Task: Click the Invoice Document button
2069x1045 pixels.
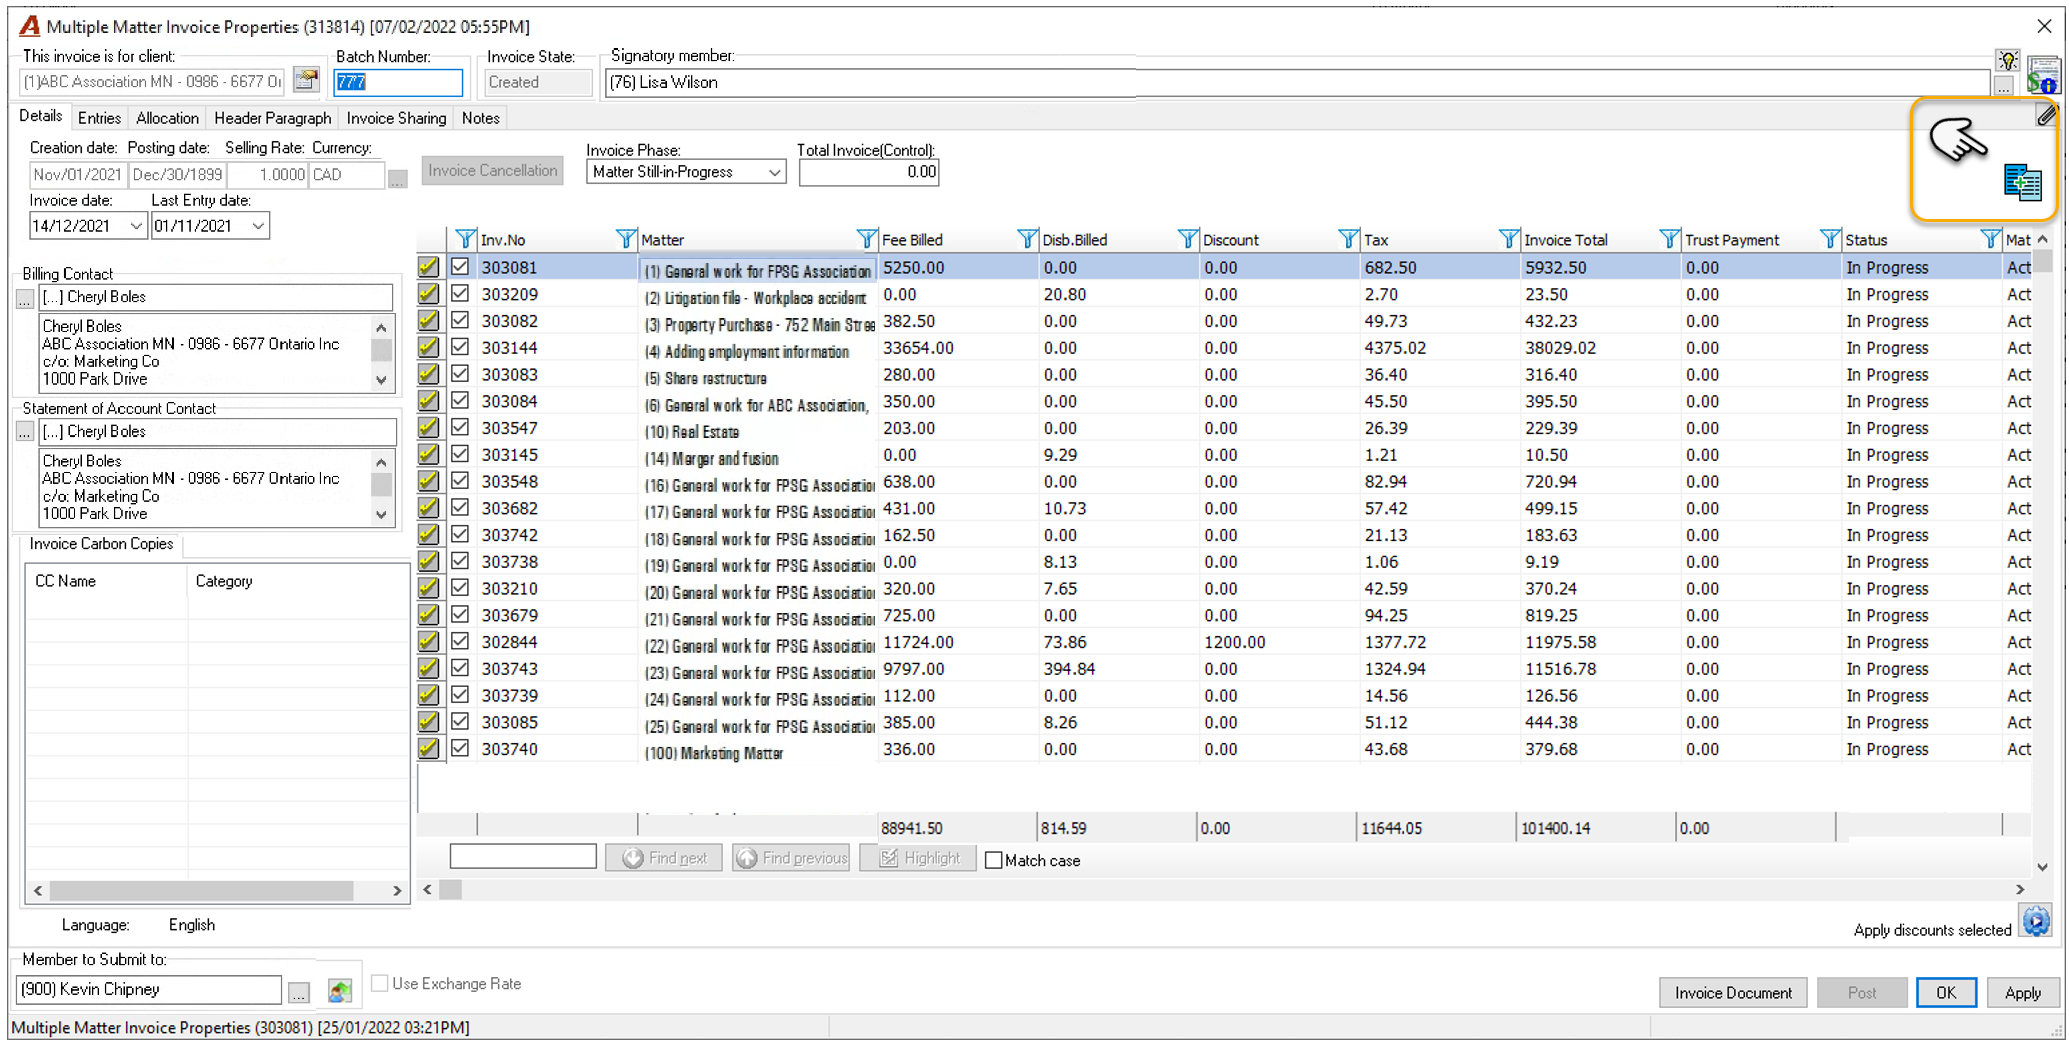Action: point(1733,993)
